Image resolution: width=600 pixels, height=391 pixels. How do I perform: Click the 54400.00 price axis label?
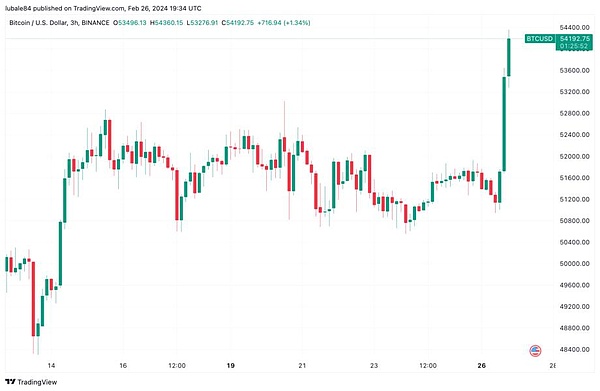(x=574, y=28)
